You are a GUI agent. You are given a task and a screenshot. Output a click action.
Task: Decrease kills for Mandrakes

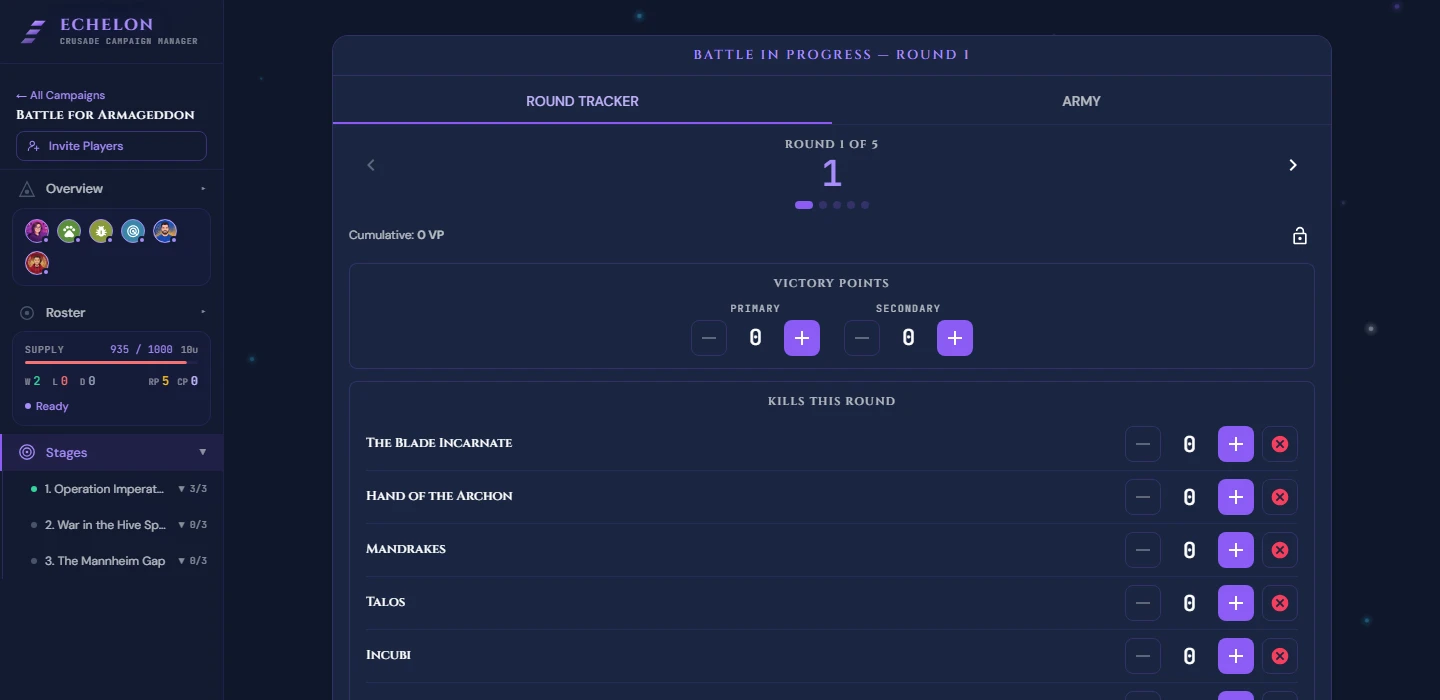1143,550
